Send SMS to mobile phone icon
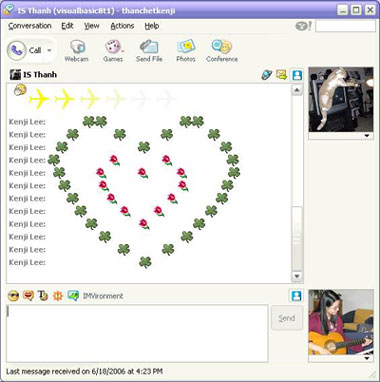This screenshot has height=382, width=380. pyautogui.click(x=267, y=75)
